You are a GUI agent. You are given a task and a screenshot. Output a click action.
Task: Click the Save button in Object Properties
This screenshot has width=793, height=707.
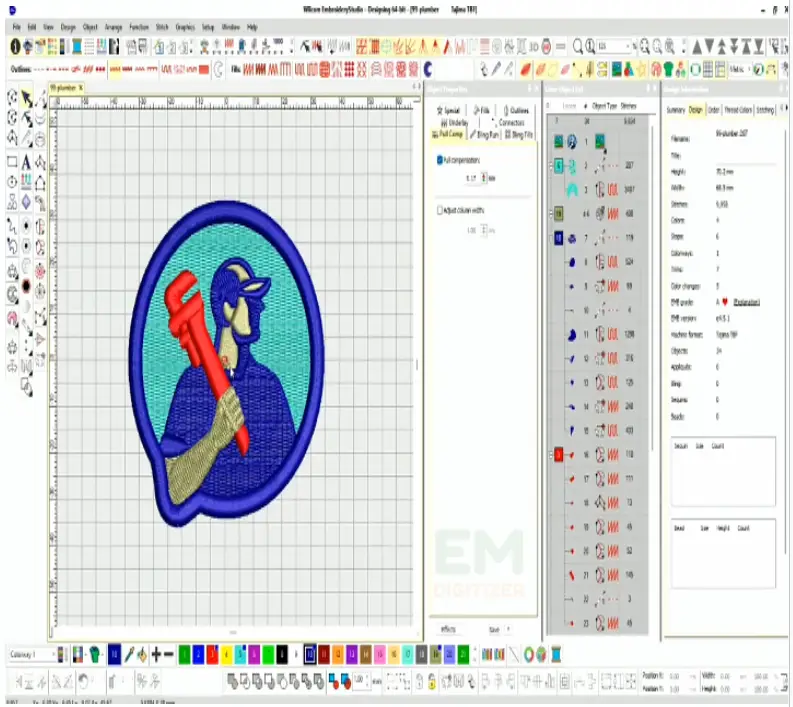click(494, 629)
